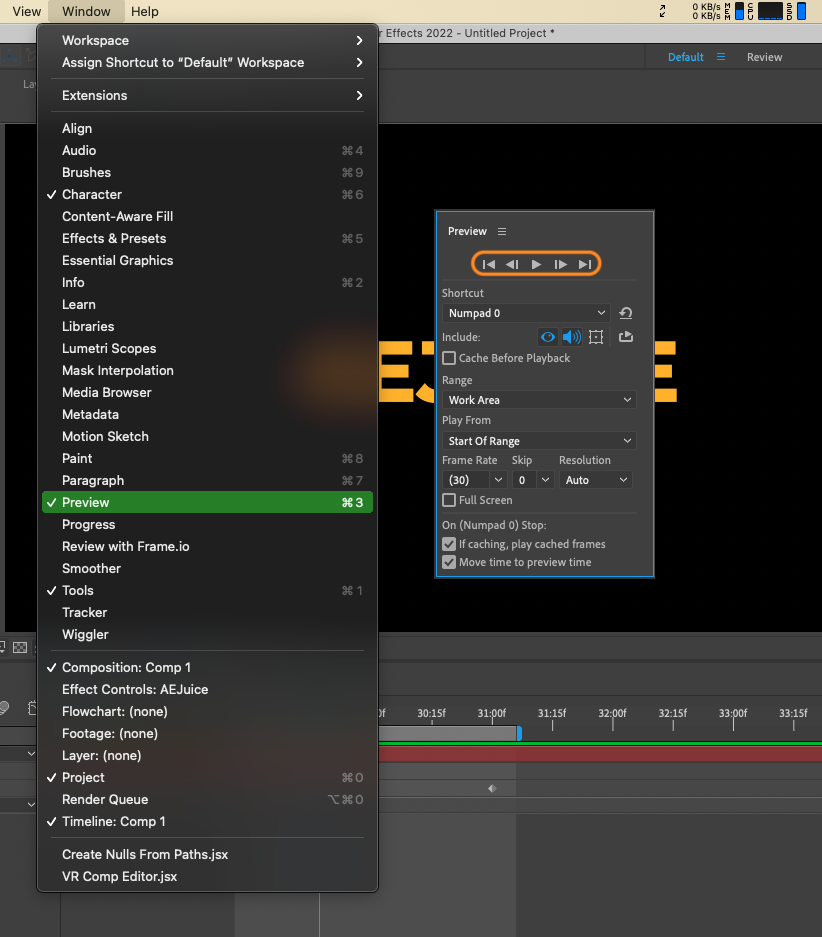Open the Preview panel hamburger menu

click(502, 231)
